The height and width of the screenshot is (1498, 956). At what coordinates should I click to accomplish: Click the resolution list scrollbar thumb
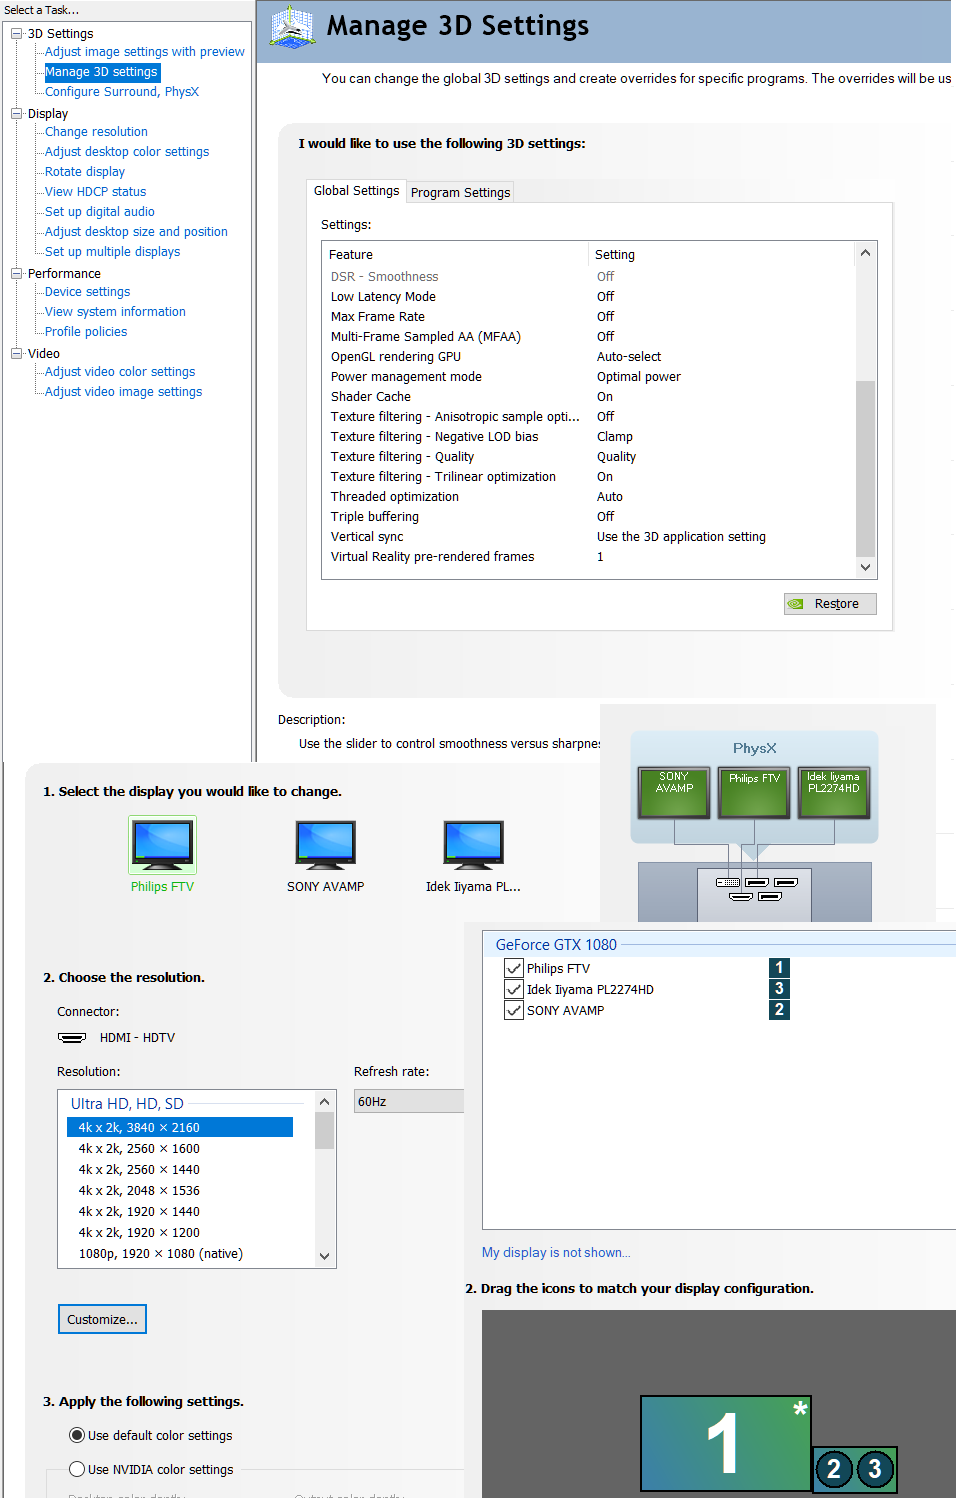[x=324, y=1130]
